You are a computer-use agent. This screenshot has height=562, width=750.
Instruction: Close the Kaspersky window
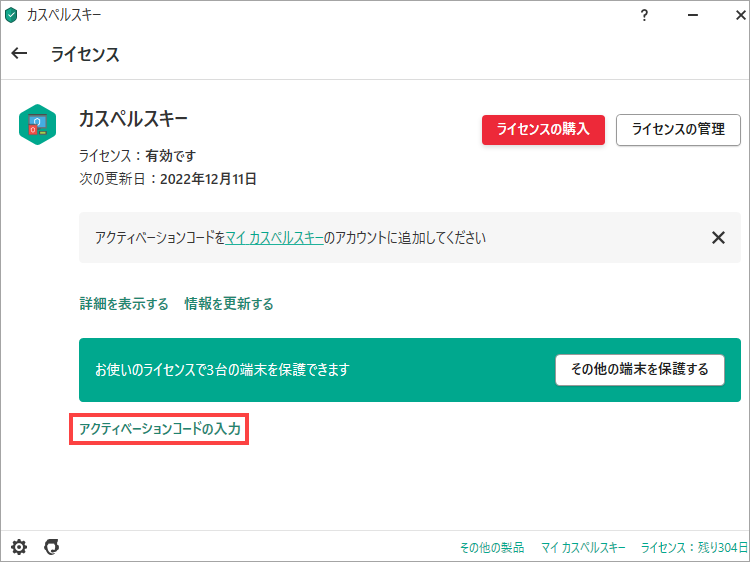[x=740, y=15]
